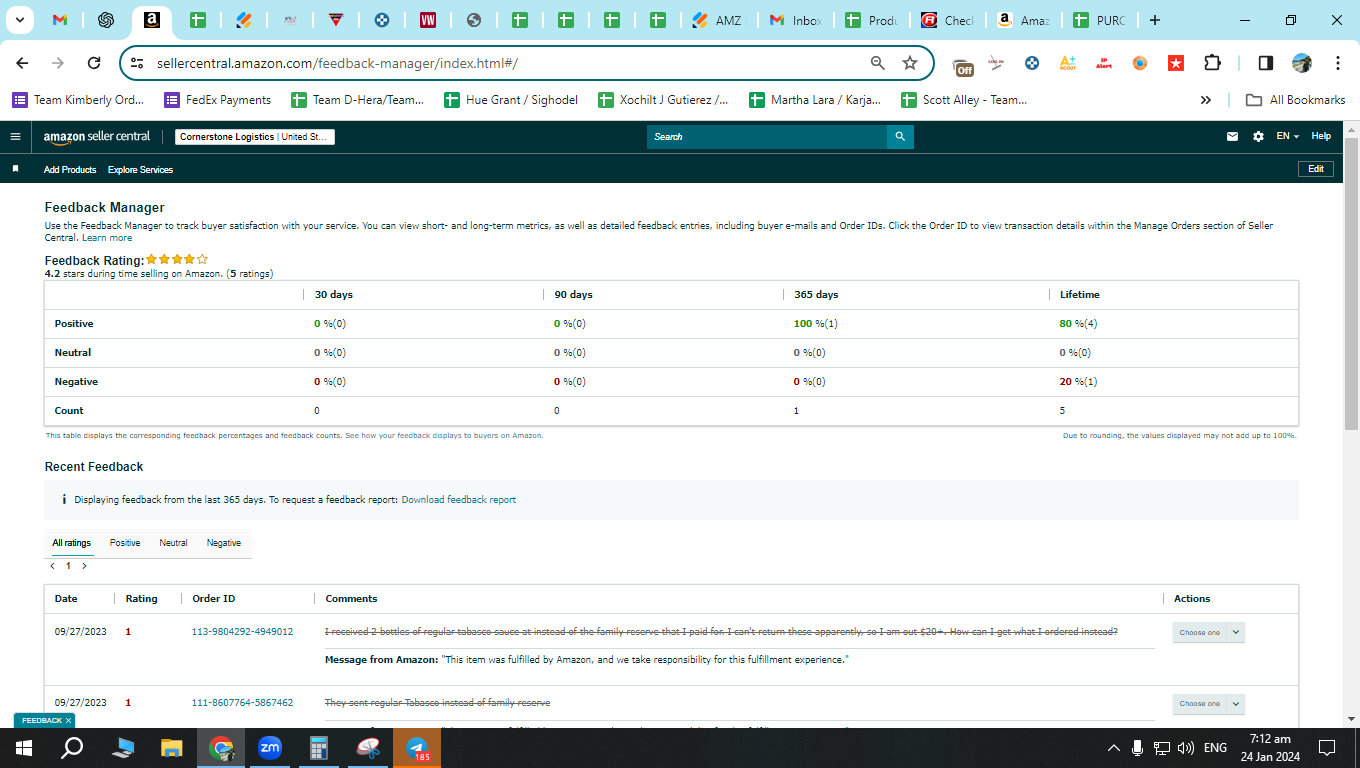Open Calculator from the taskbar

[x=319, y=747]
